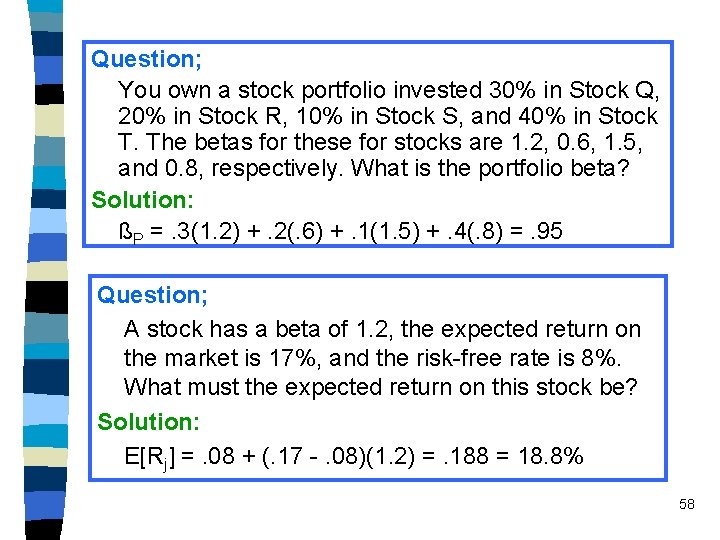Click the first blue Question heading
This screenshot has width=720, height=540.
146,60
